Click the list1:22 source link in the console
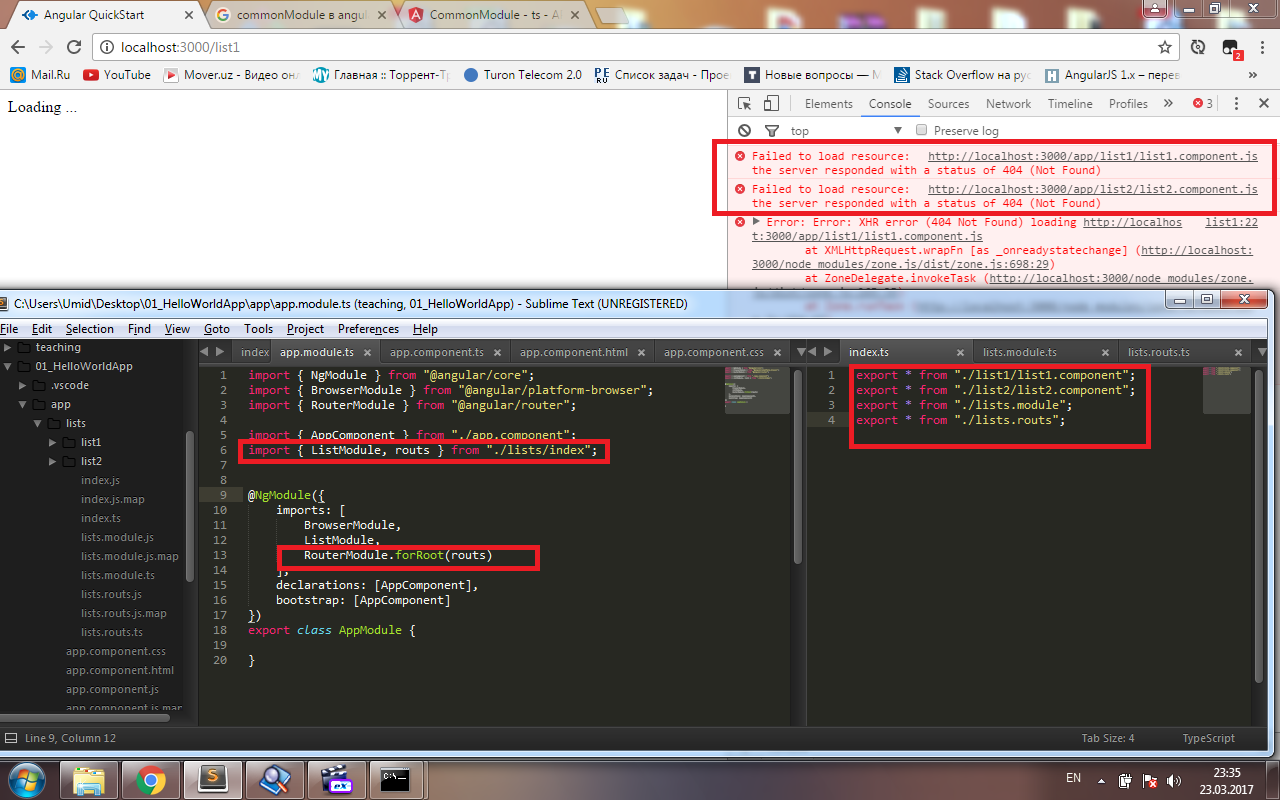 click(1230, 222)
